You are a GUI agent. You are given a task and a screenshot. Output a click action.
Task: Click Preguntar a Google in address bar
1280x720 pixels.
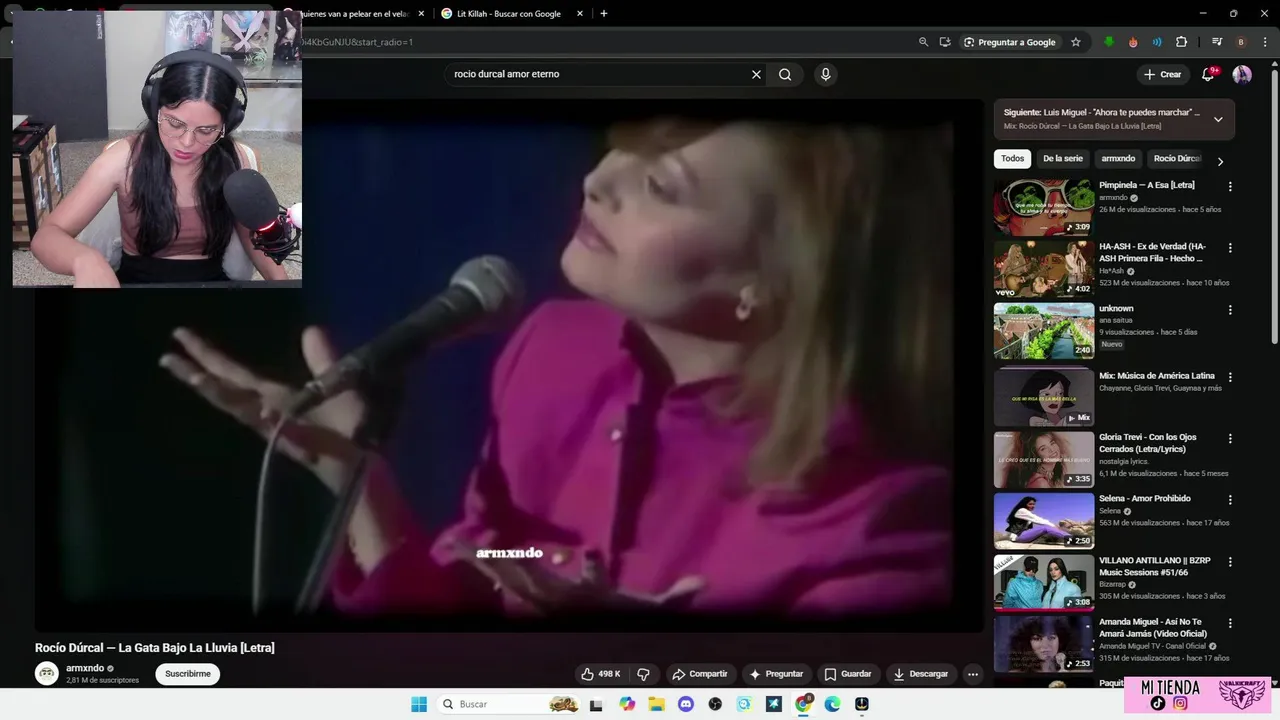[1010, 42]
